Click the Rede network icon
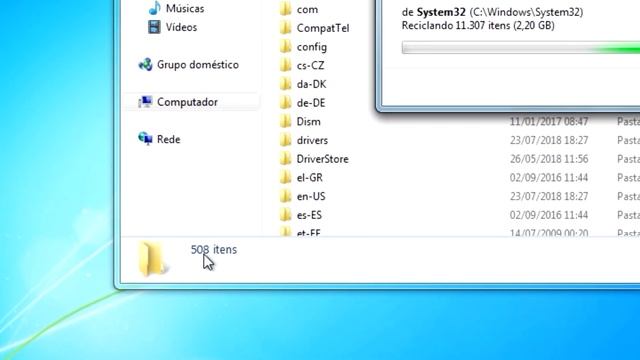This screenshot has width=640, height=360. pos(145,139)
